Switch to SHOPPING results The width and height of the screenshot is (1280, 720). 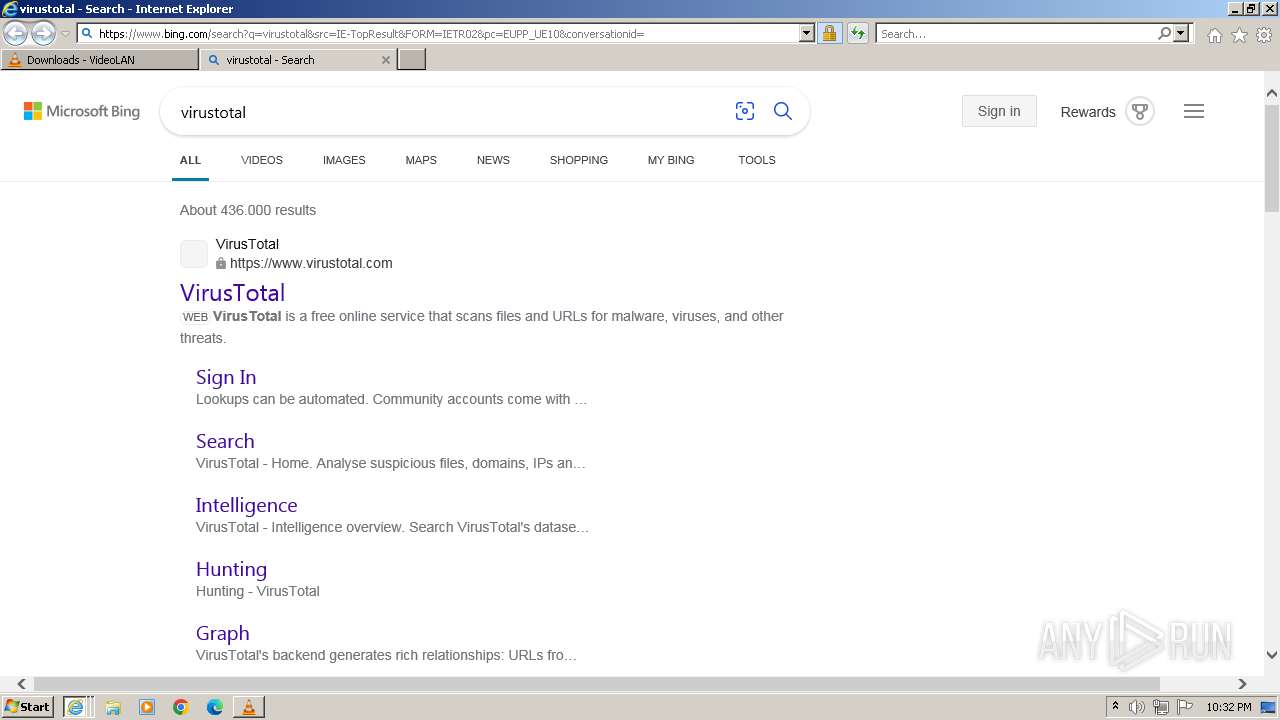click(579, 160)
